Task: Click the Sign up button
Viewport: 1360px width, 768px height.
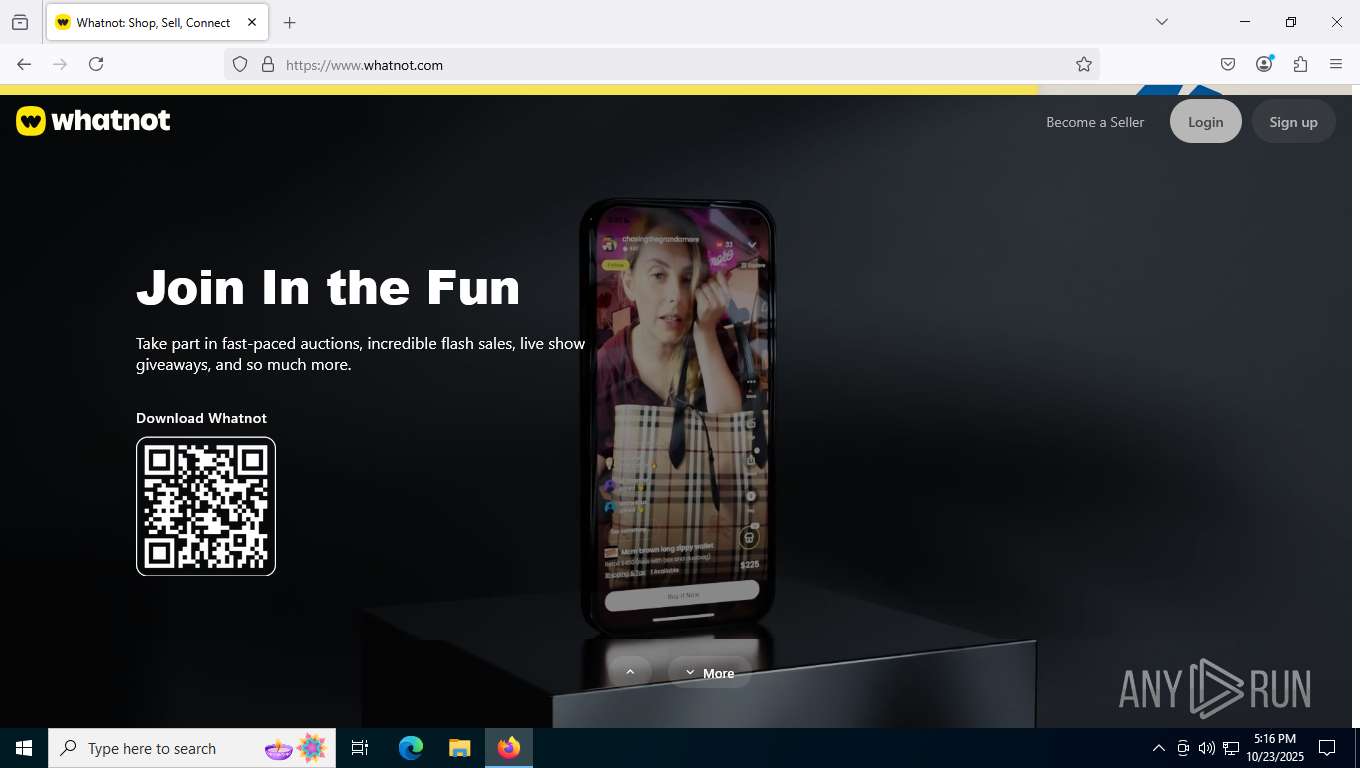Action: (1293, 121)
